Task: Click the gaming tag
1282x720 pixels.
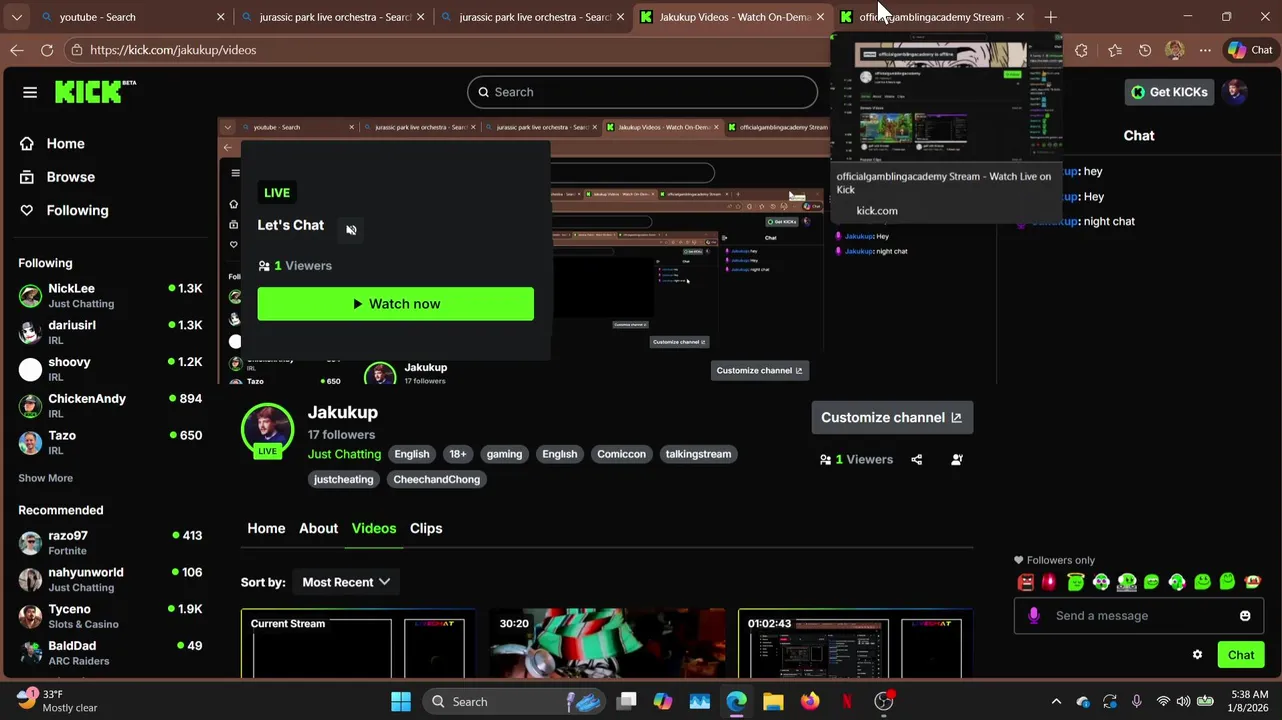Action: pyautogui.click(x=504, y=454)
